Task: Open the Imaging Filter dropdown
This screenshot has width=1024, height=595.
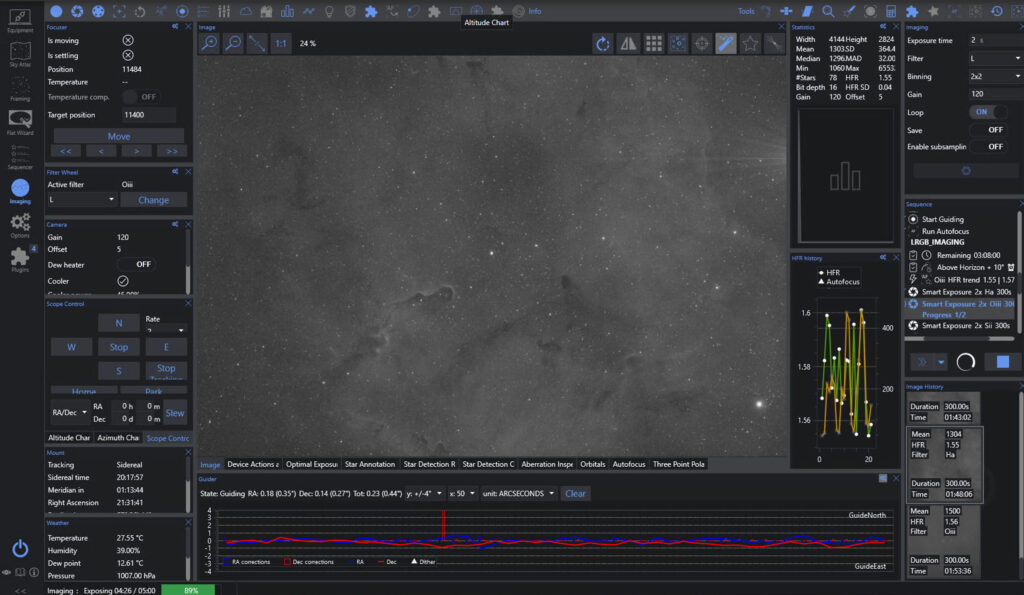Action: click(x=995, y=58)
